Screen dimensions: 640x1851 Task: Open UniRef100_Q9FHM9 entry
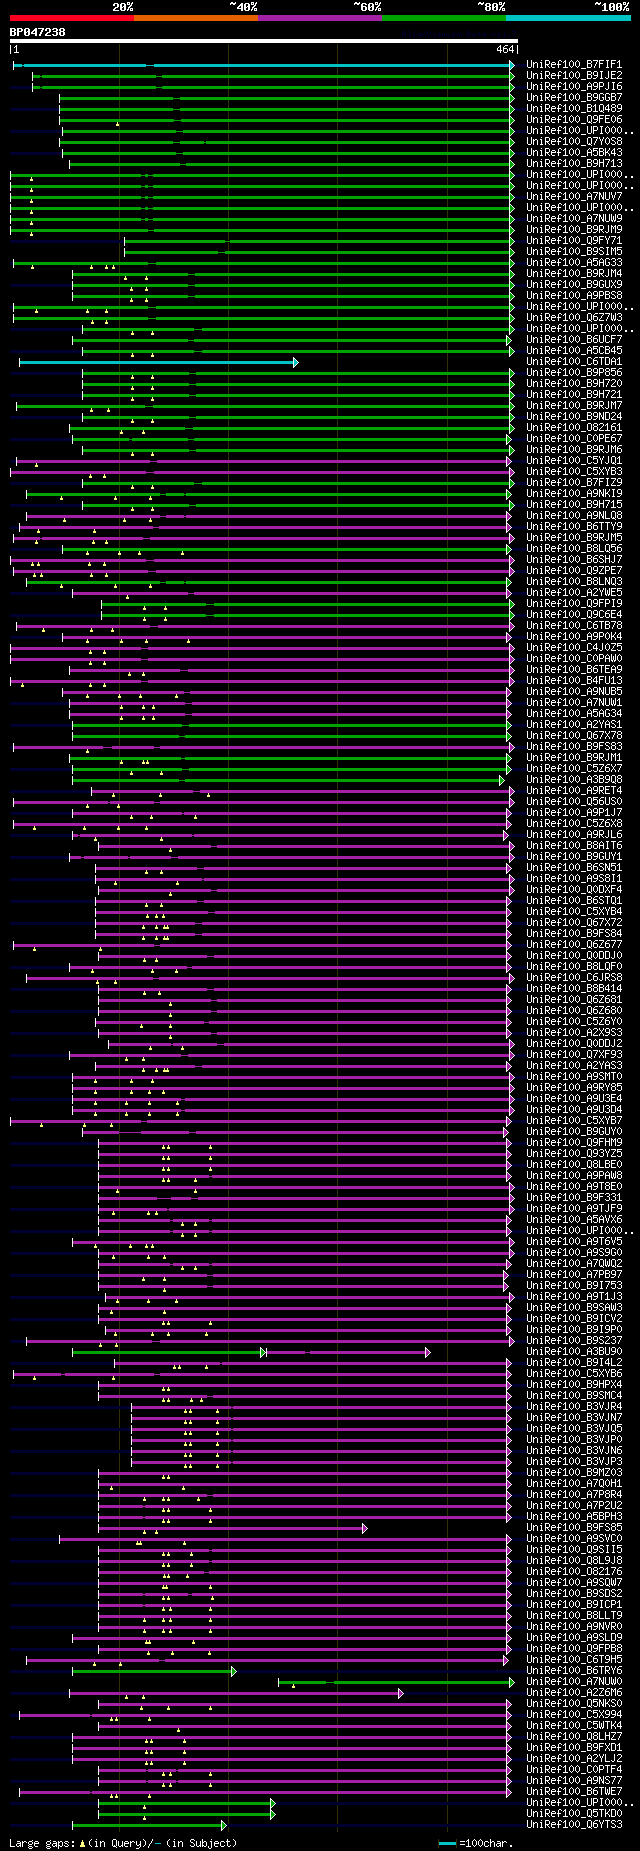(x=574, y=1143)
